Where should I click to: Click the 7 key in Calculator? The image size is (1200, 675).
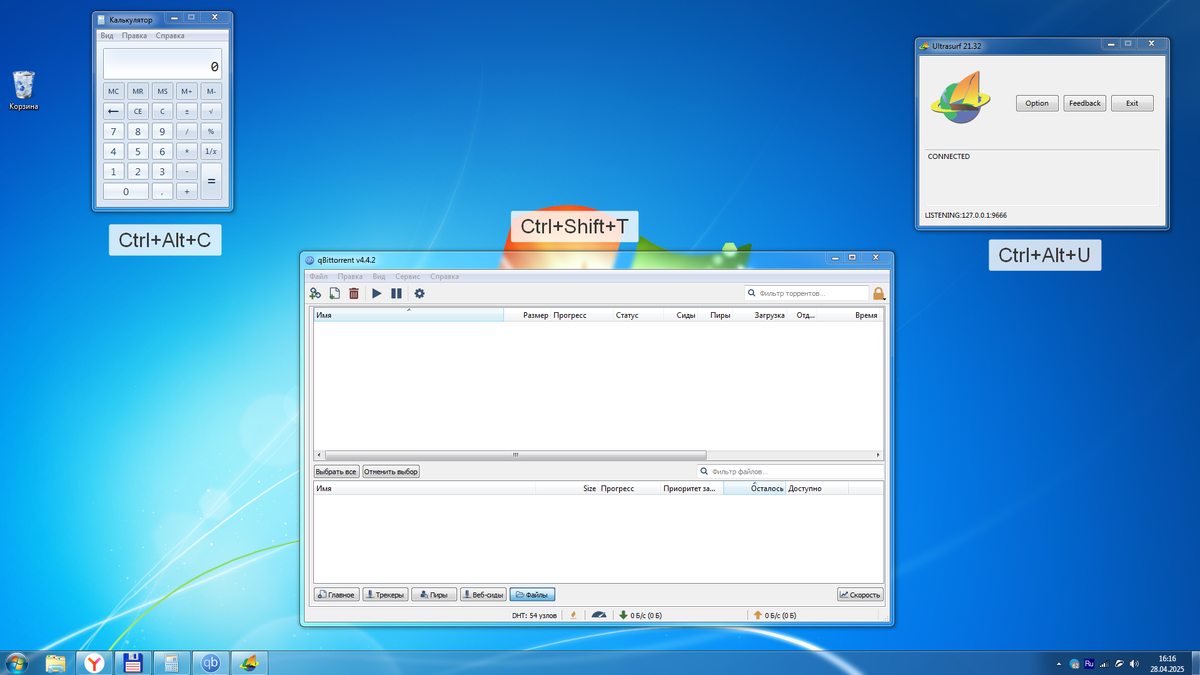[113, 131]
